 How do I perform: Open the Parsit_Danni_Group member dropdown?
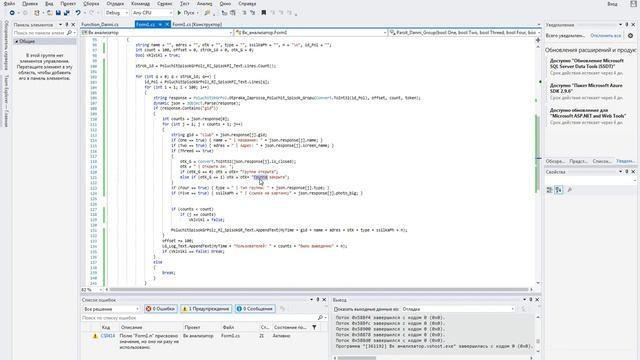coord(465,32)
